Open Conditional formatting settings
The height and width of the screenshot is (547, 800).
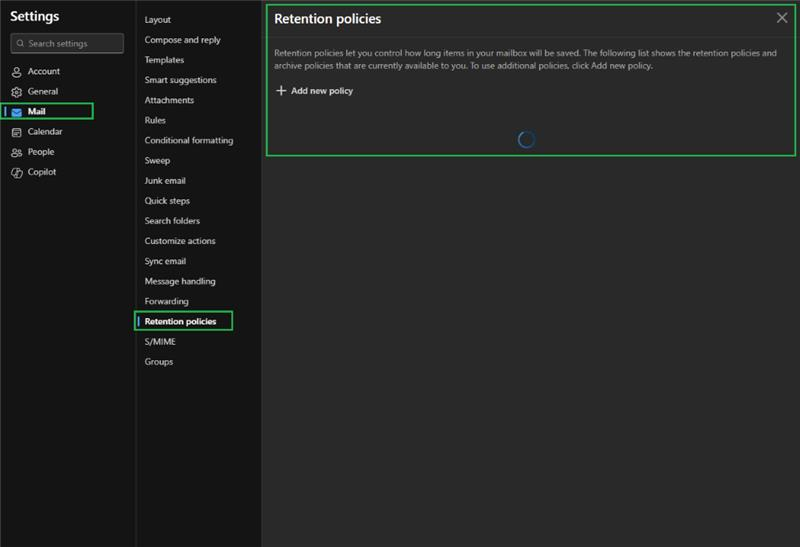click(x=189, y=140)
